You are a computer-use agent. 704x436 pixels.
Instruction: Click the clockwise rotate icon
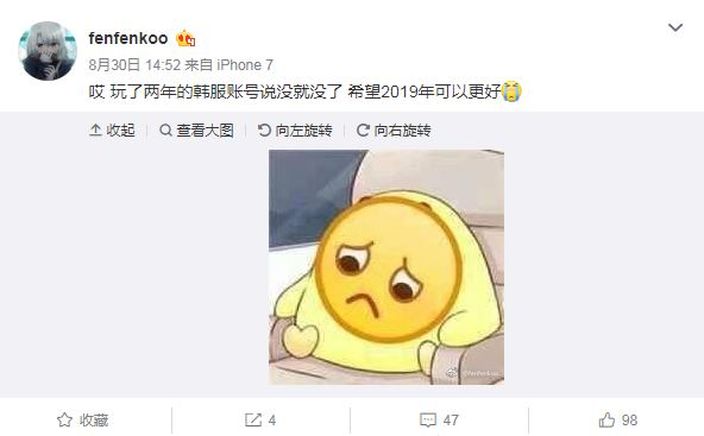coord(363,130)
